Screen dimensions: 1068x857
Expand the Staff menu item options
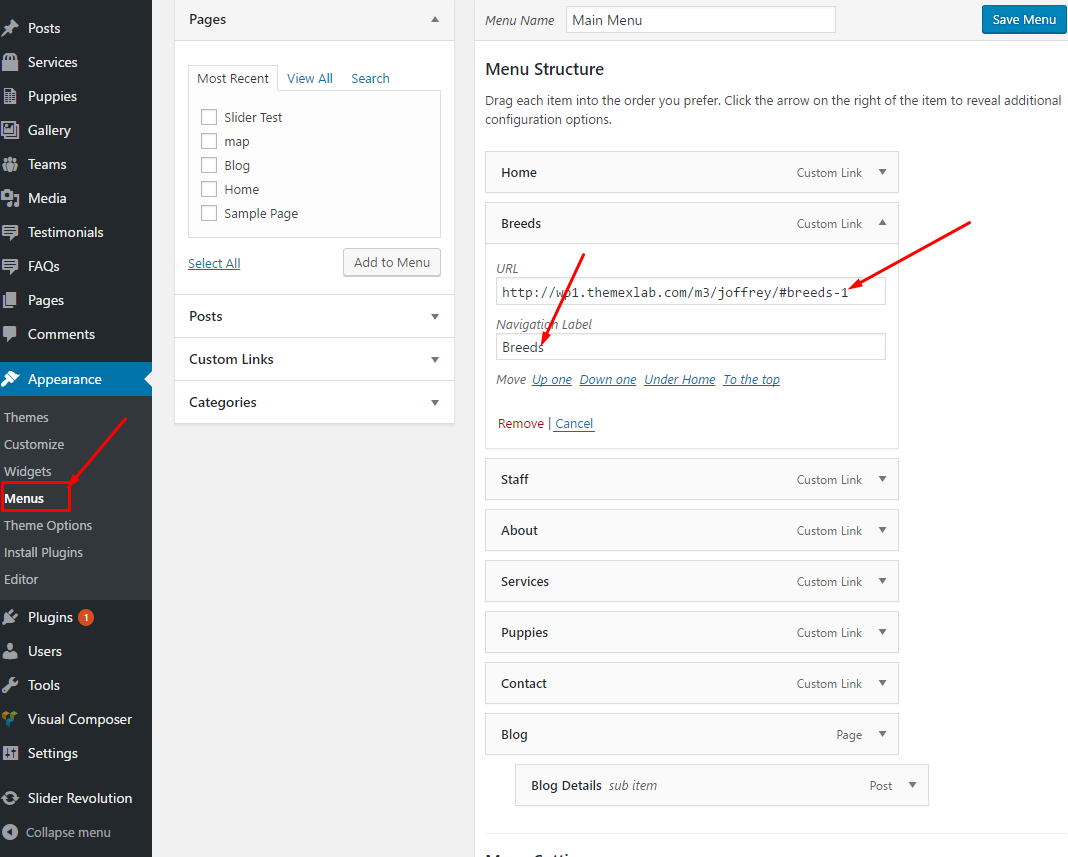pos(882,480)
